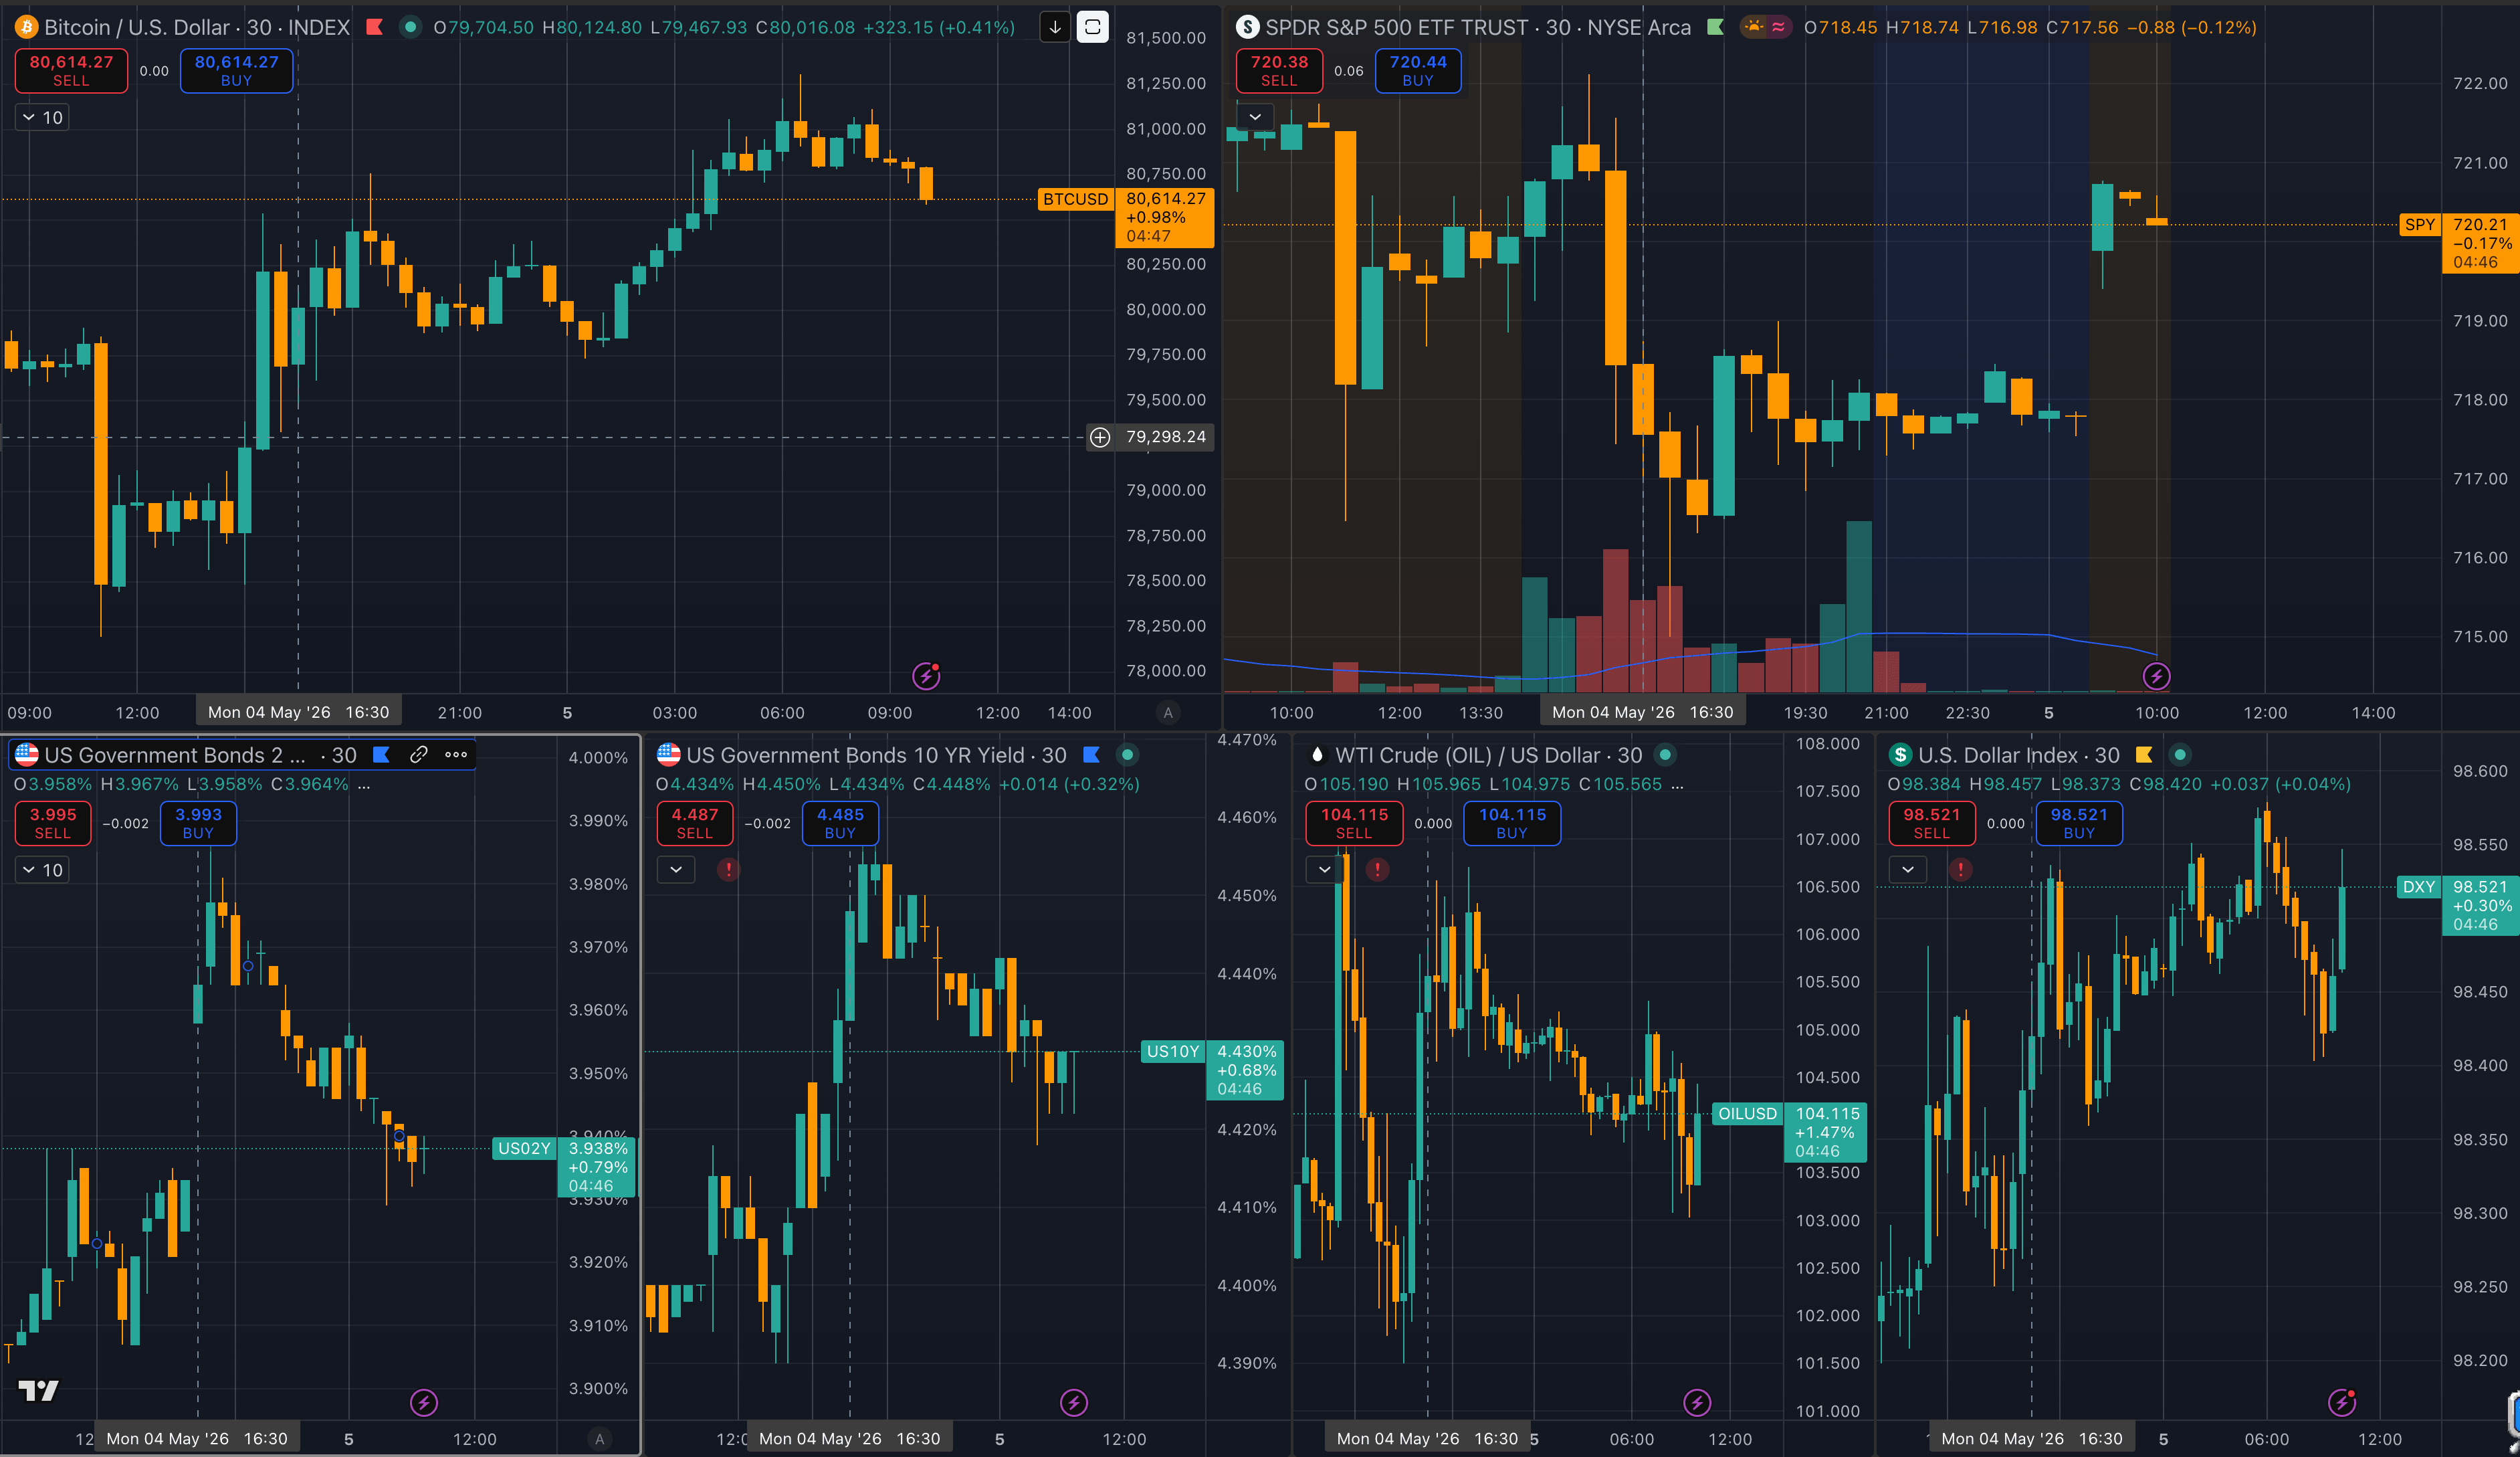Viewport: 2520px width, 1457px height.
Task: Open the Bitcoin / U.S. Dollar symbol title
Action: pos(197,27)
